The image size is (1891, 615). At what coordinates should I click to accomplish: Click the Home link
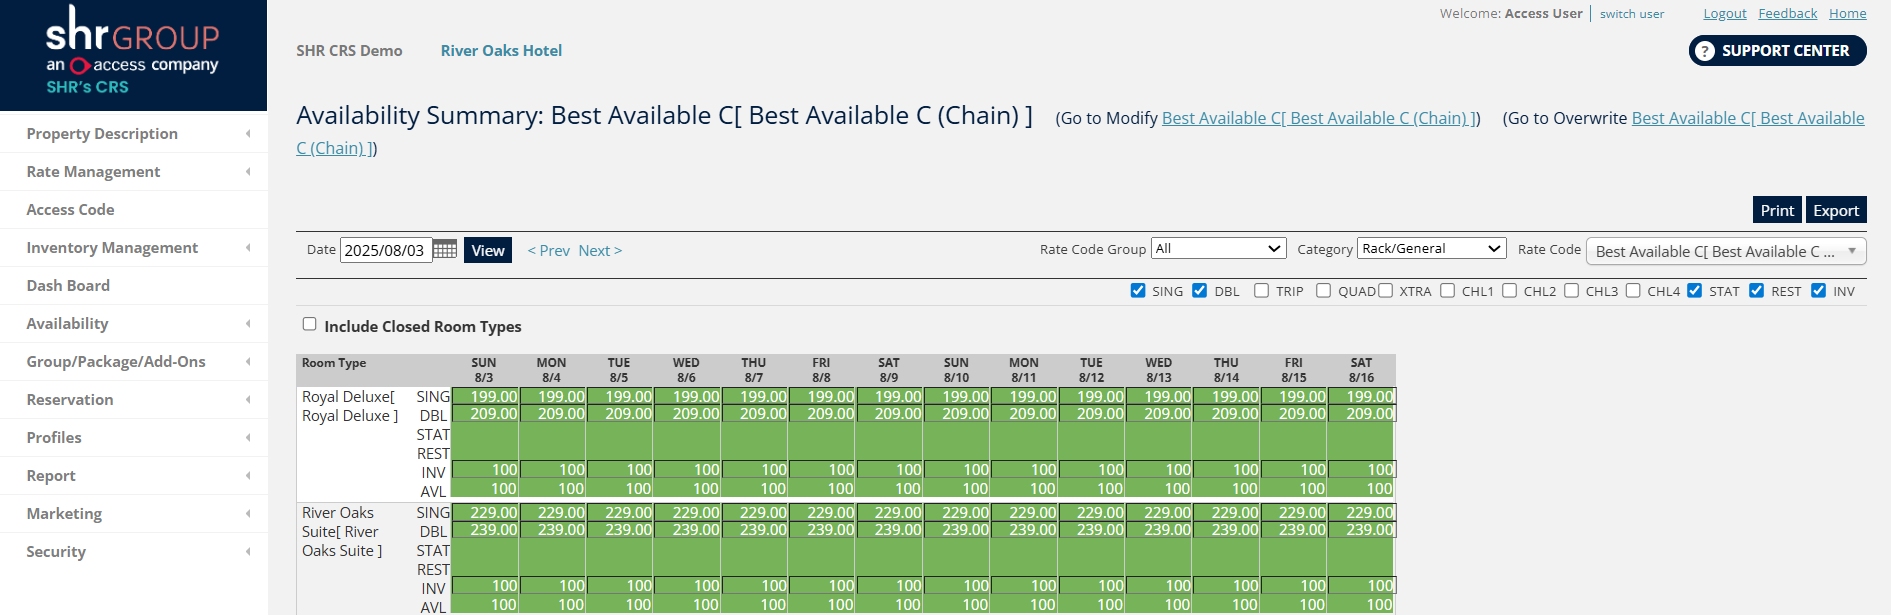(x=1848, y=13)
